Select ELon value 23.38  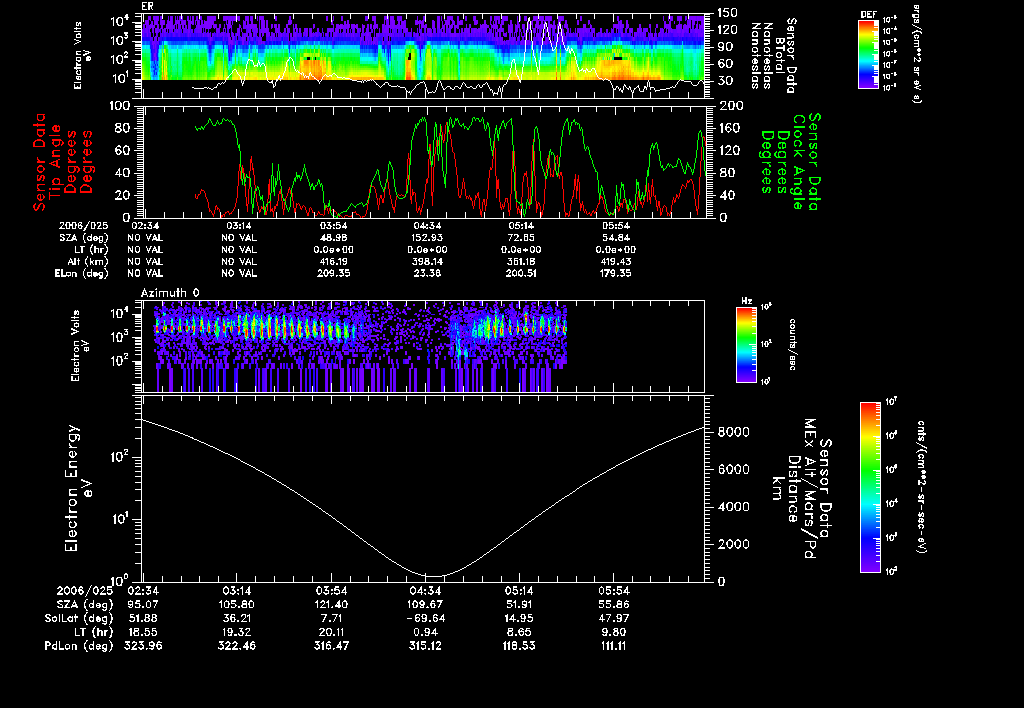point(427,273)
